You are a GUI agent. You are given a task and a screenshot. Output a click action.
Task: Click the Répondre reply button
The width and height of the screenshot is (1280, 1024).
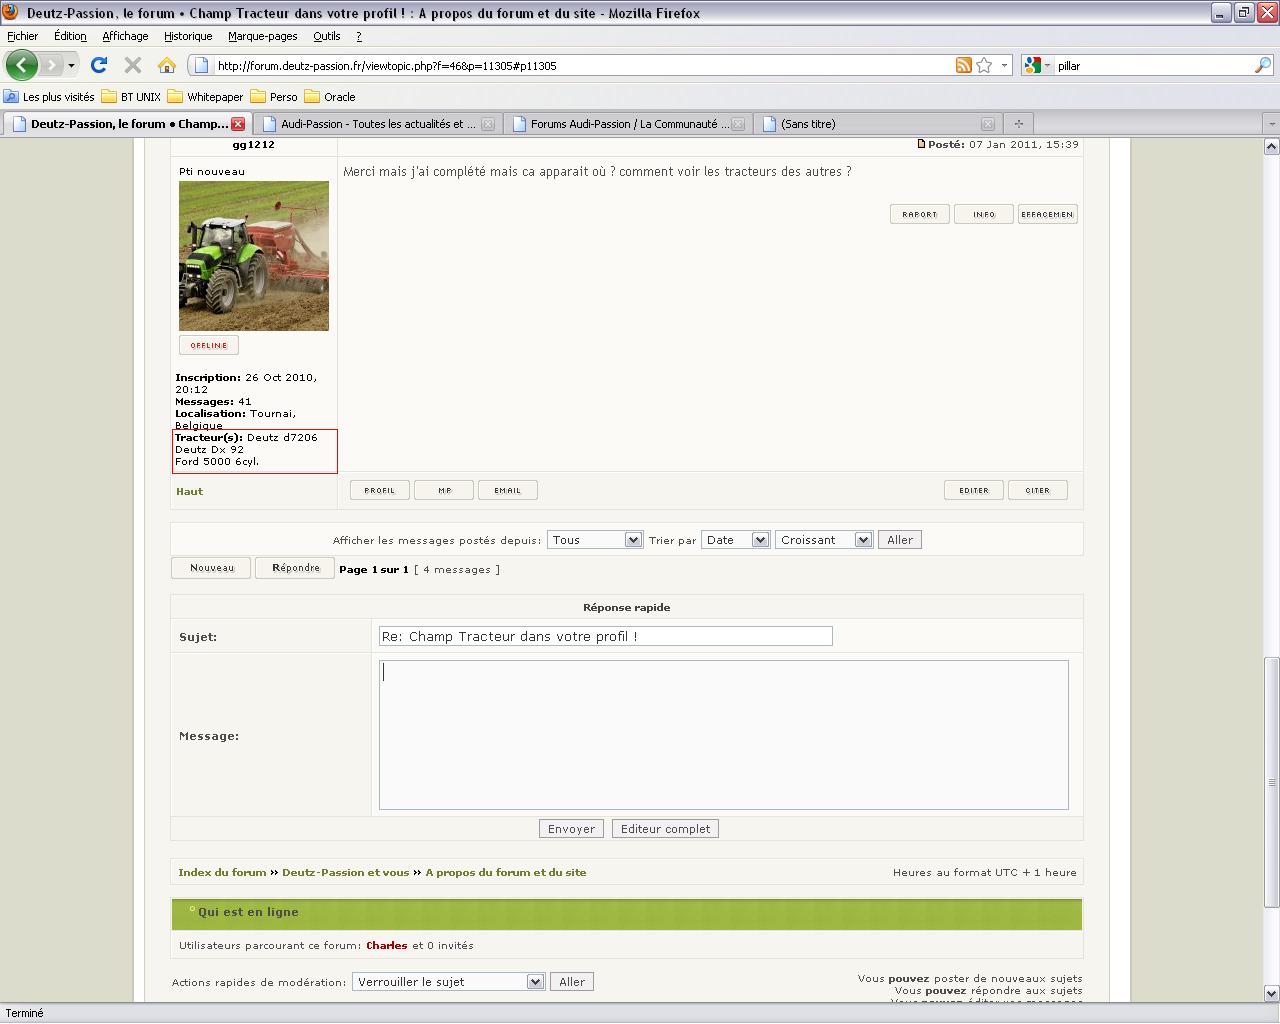coord(296,568)
